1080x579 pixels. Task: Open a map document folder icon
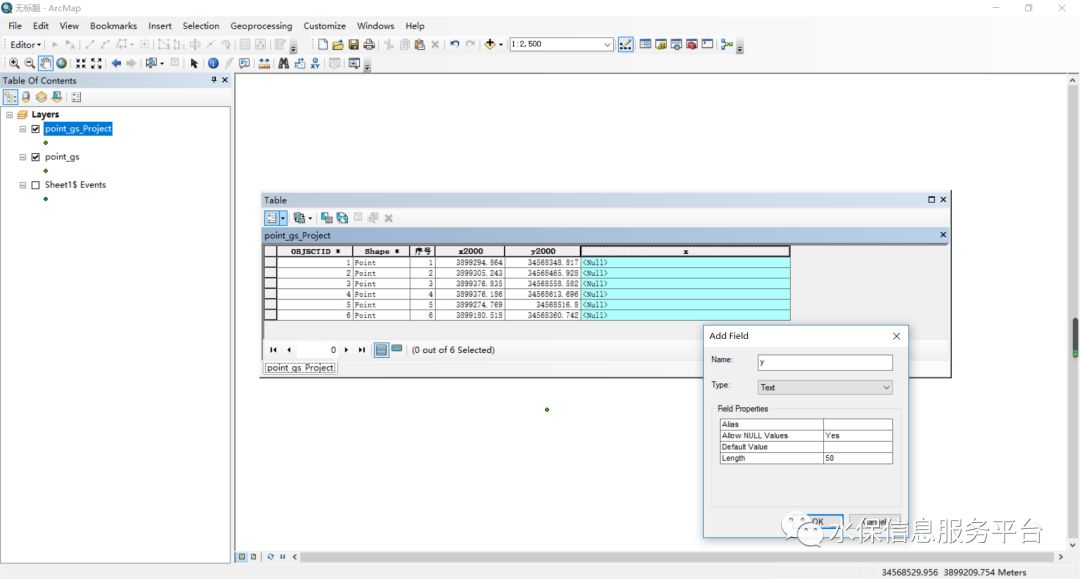point(338,44)
